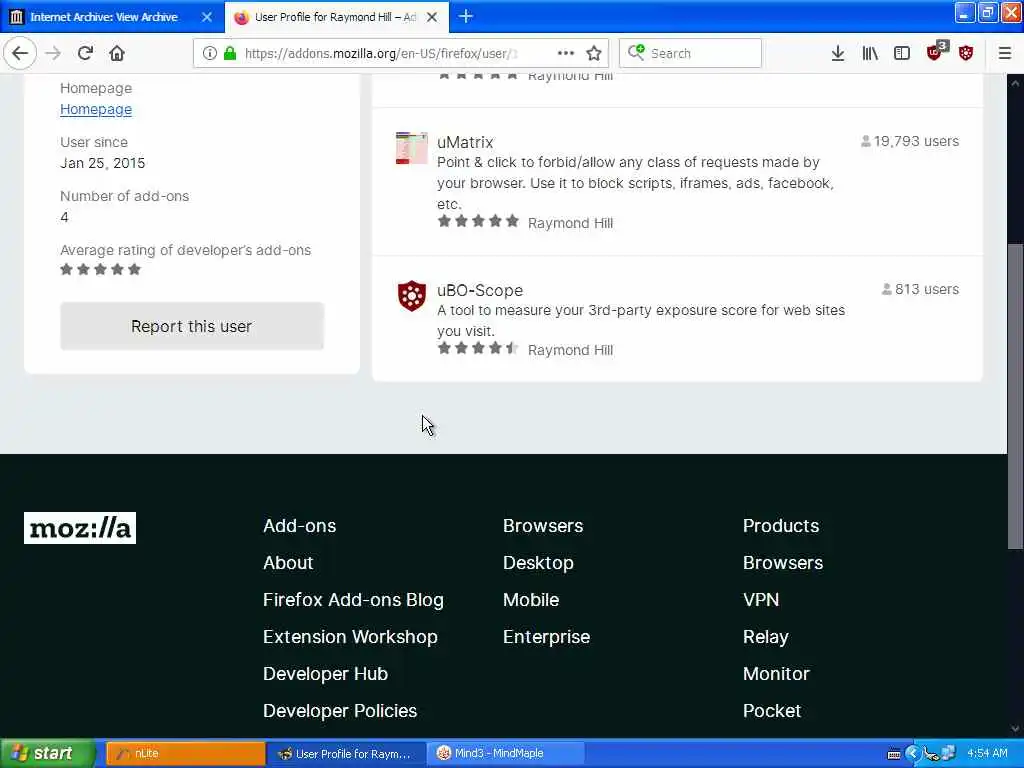Open page actions three-dot menu
This screenshot has height=768, width=1024.
(566, 53)
